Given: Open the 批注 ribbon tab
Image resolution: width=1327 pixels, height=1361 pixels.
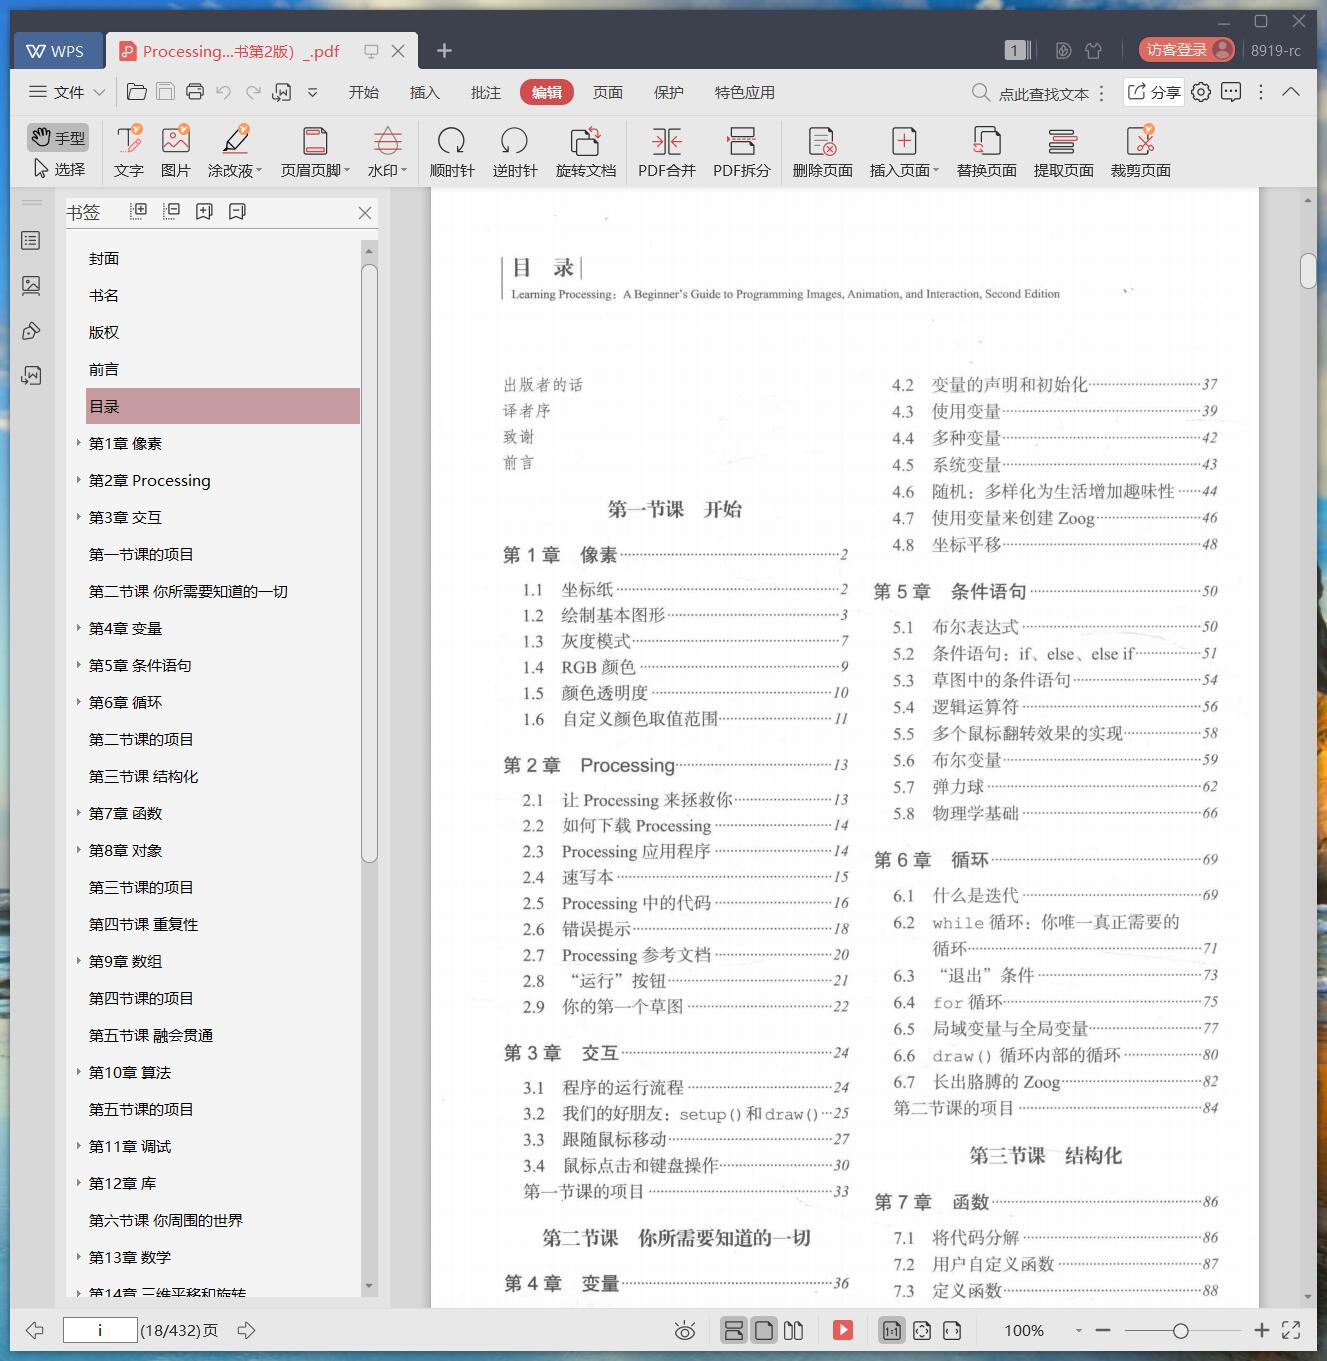Looking at the screenshot, I should pyautogui.click(x=486, y=92).
